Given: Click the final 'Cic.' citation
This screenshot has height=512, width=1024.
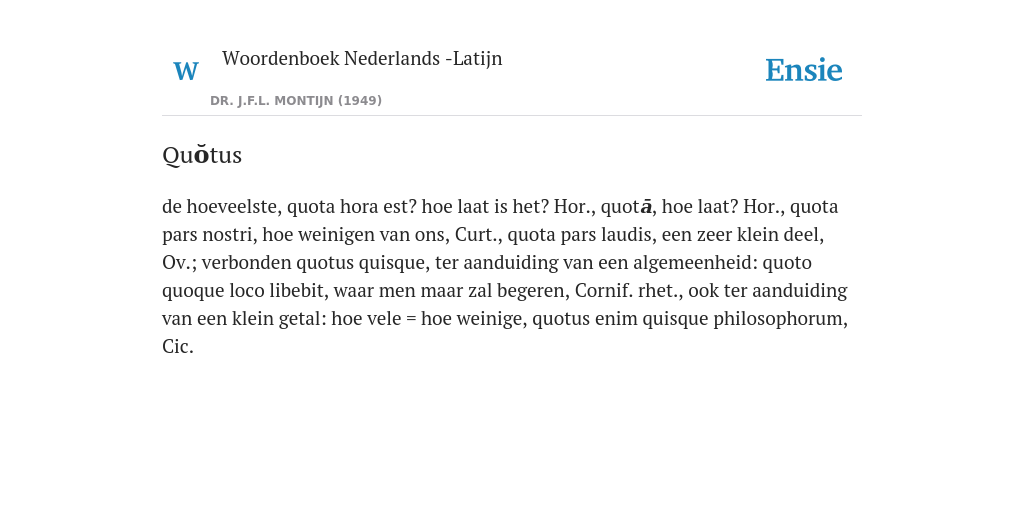Looking at the screenshot, I should (178, 347).
